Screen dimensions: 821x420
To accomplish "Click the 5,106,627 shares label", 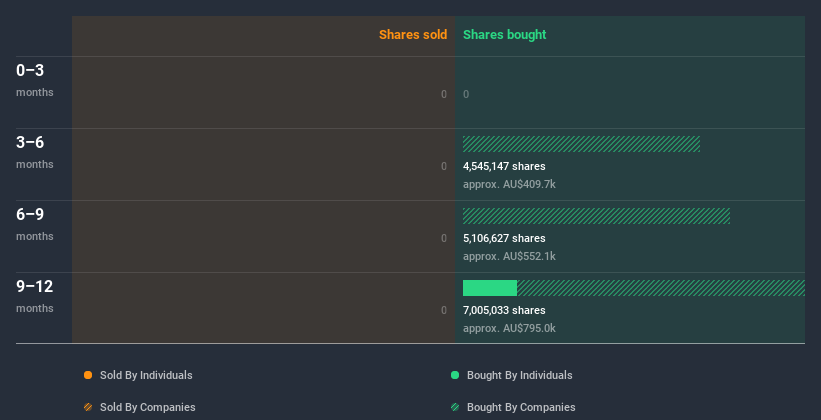I will click(x=504, y=238).
